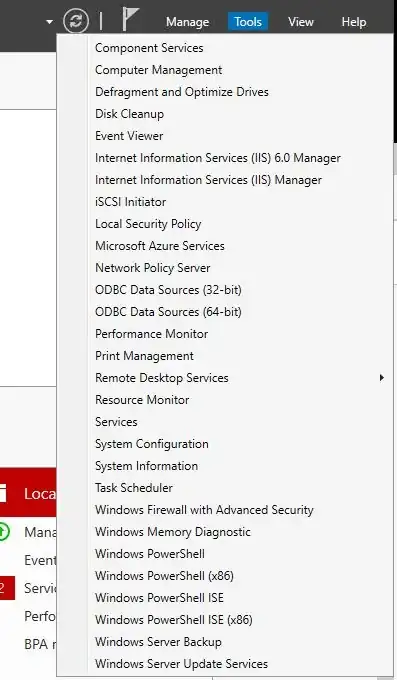Expand Remote Desktop Services submenu arrow
The image size is (397, 680).
coord(381,378)
